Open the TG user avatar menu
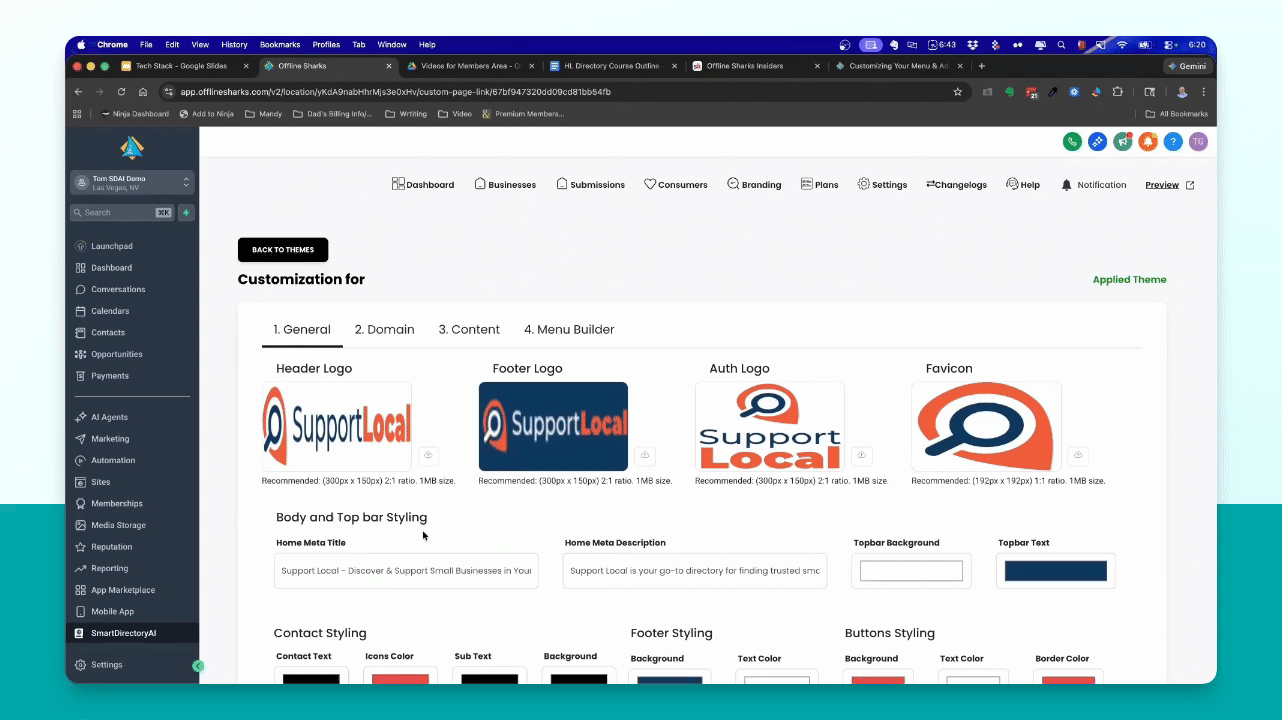 click(x=1198, y=142)
